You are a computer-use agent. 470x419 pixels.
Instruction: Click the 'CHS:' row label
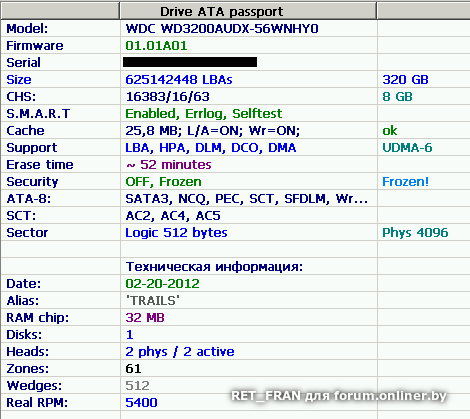21,97
